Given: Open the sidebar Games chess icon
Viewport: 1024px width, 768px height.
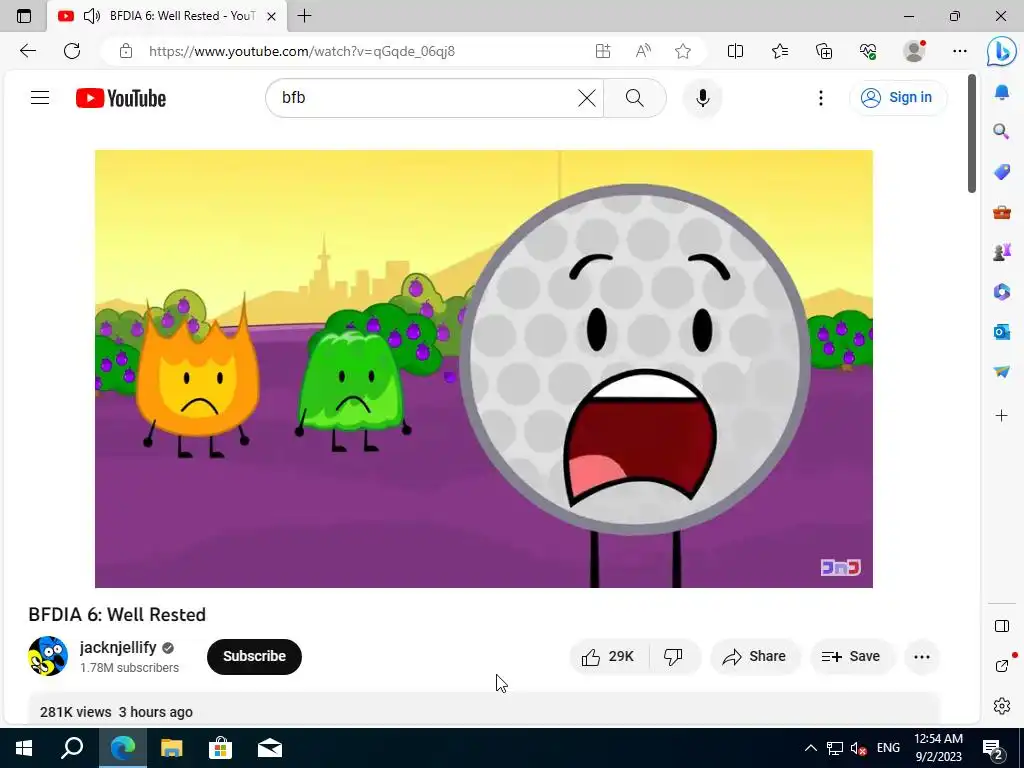Looking at the screenshot, I should point(1002,252).
